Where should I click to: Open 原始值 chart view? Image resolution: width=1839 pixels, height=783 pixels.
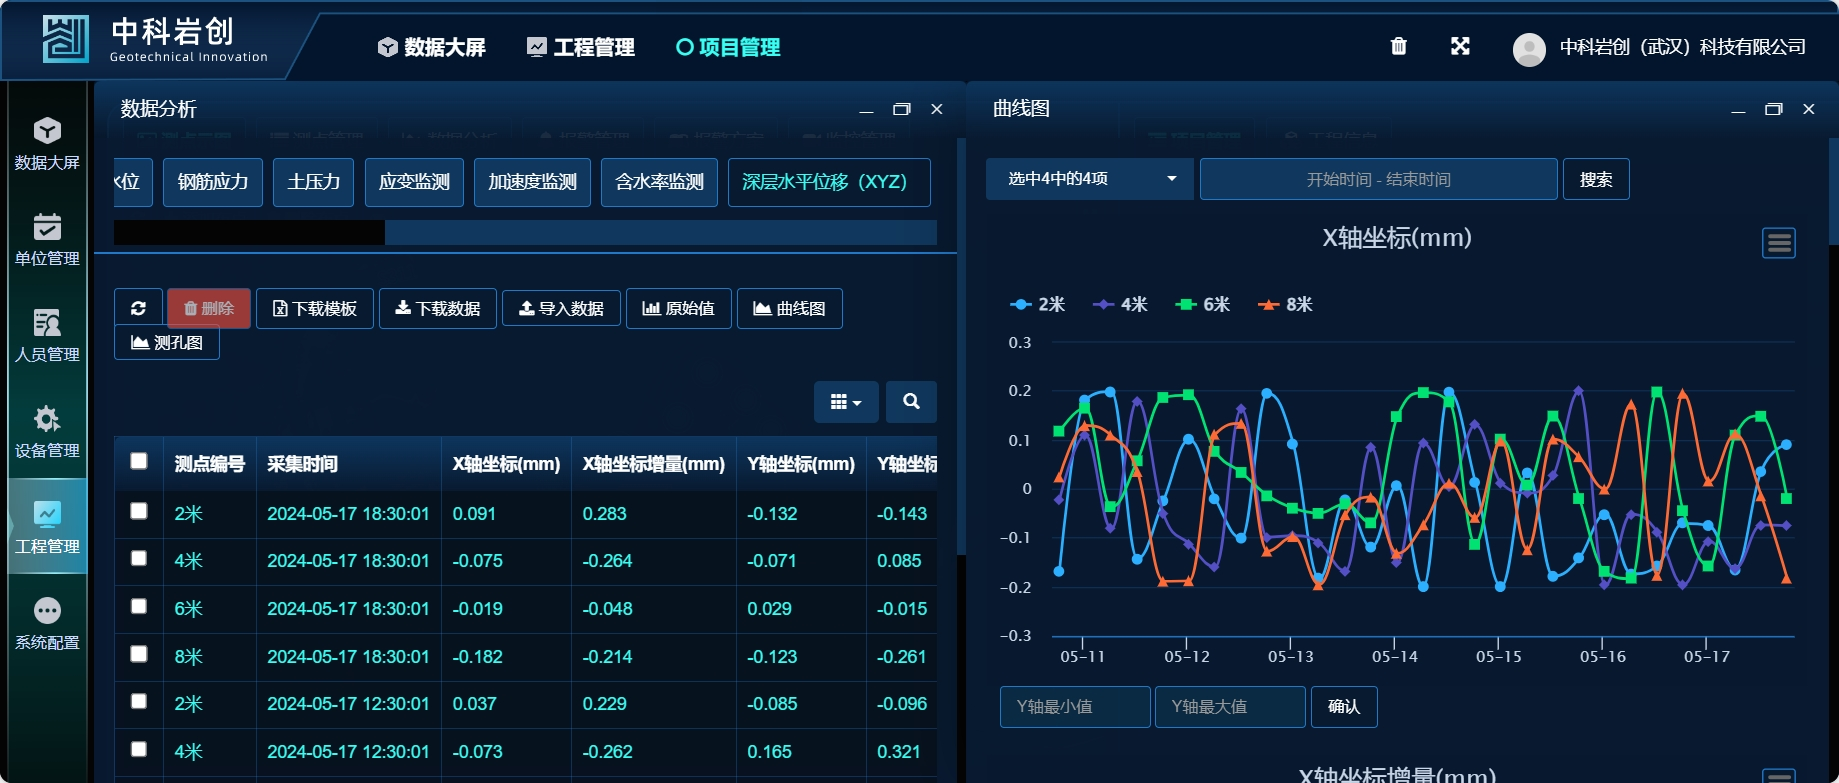click(x=679, y=308)
